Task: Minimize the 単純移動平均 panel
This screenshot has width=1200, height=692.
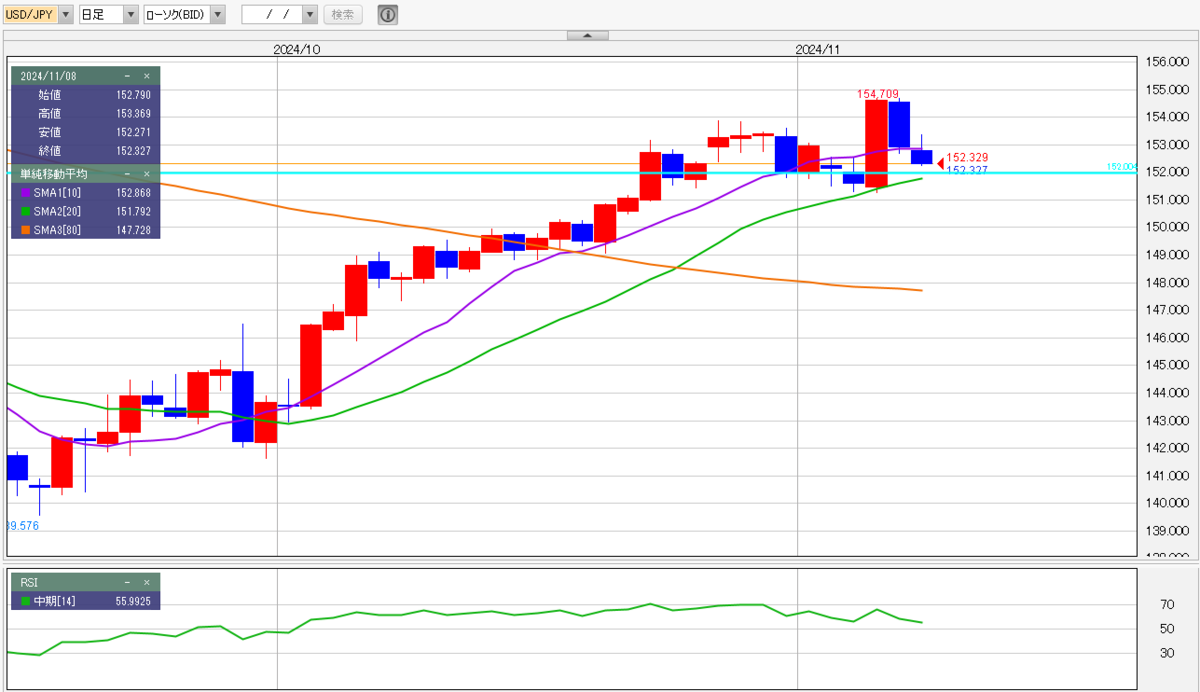Action: (127, 174)
